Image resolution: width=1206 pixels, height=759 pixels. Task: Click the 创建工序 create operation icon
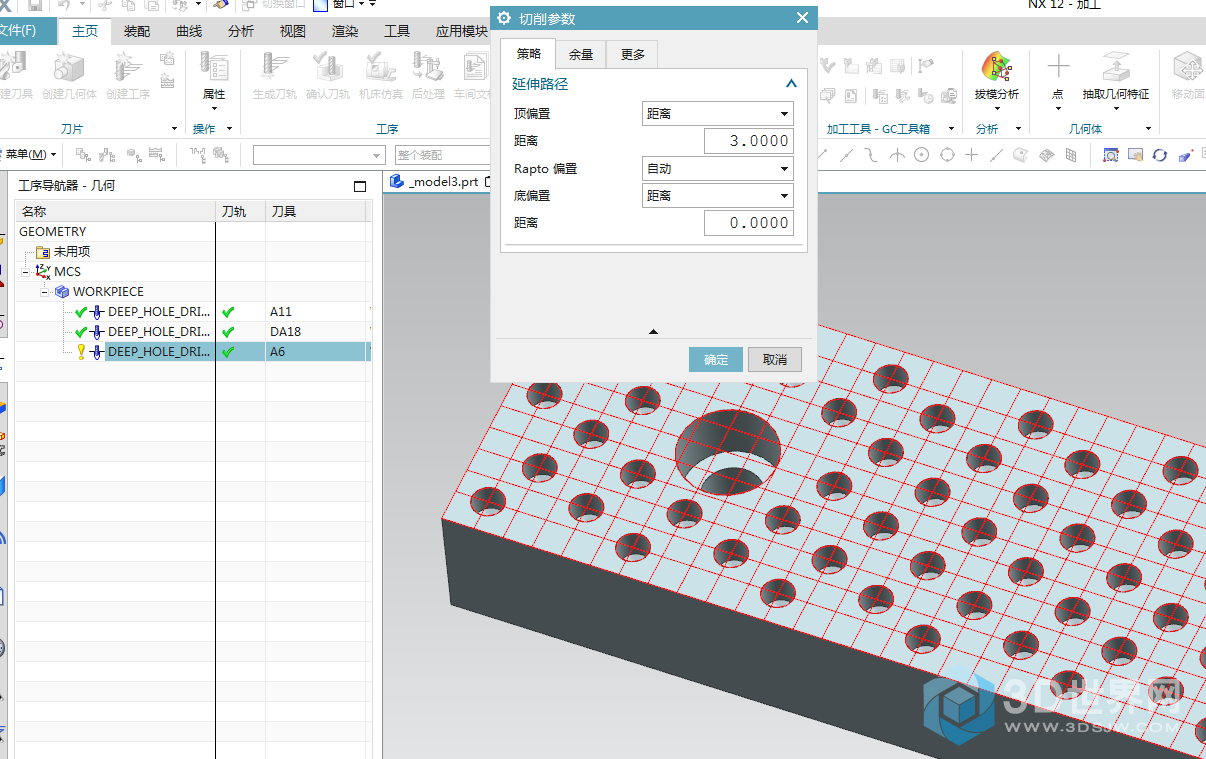(128, 77)
